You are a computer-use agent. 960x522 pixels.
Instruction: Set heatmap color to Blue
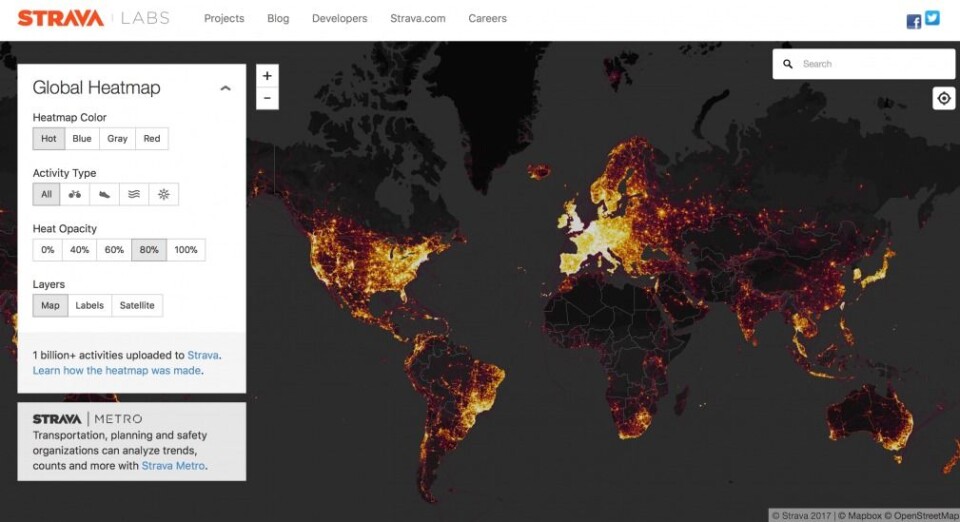82,139
